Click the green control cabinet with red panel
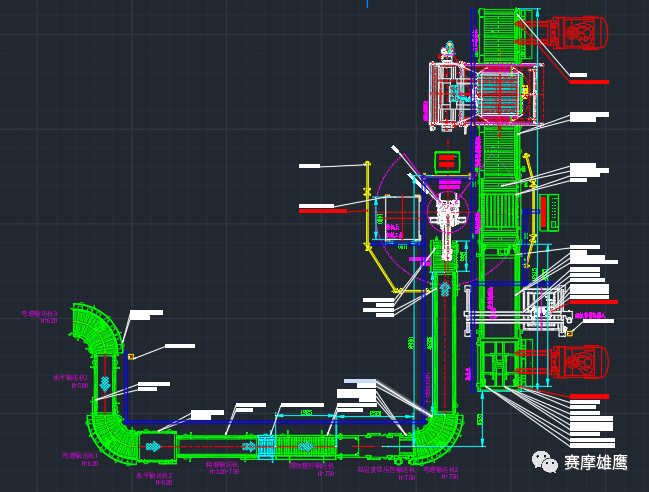This screenshot has height=492, width=649. coord(549,211)
